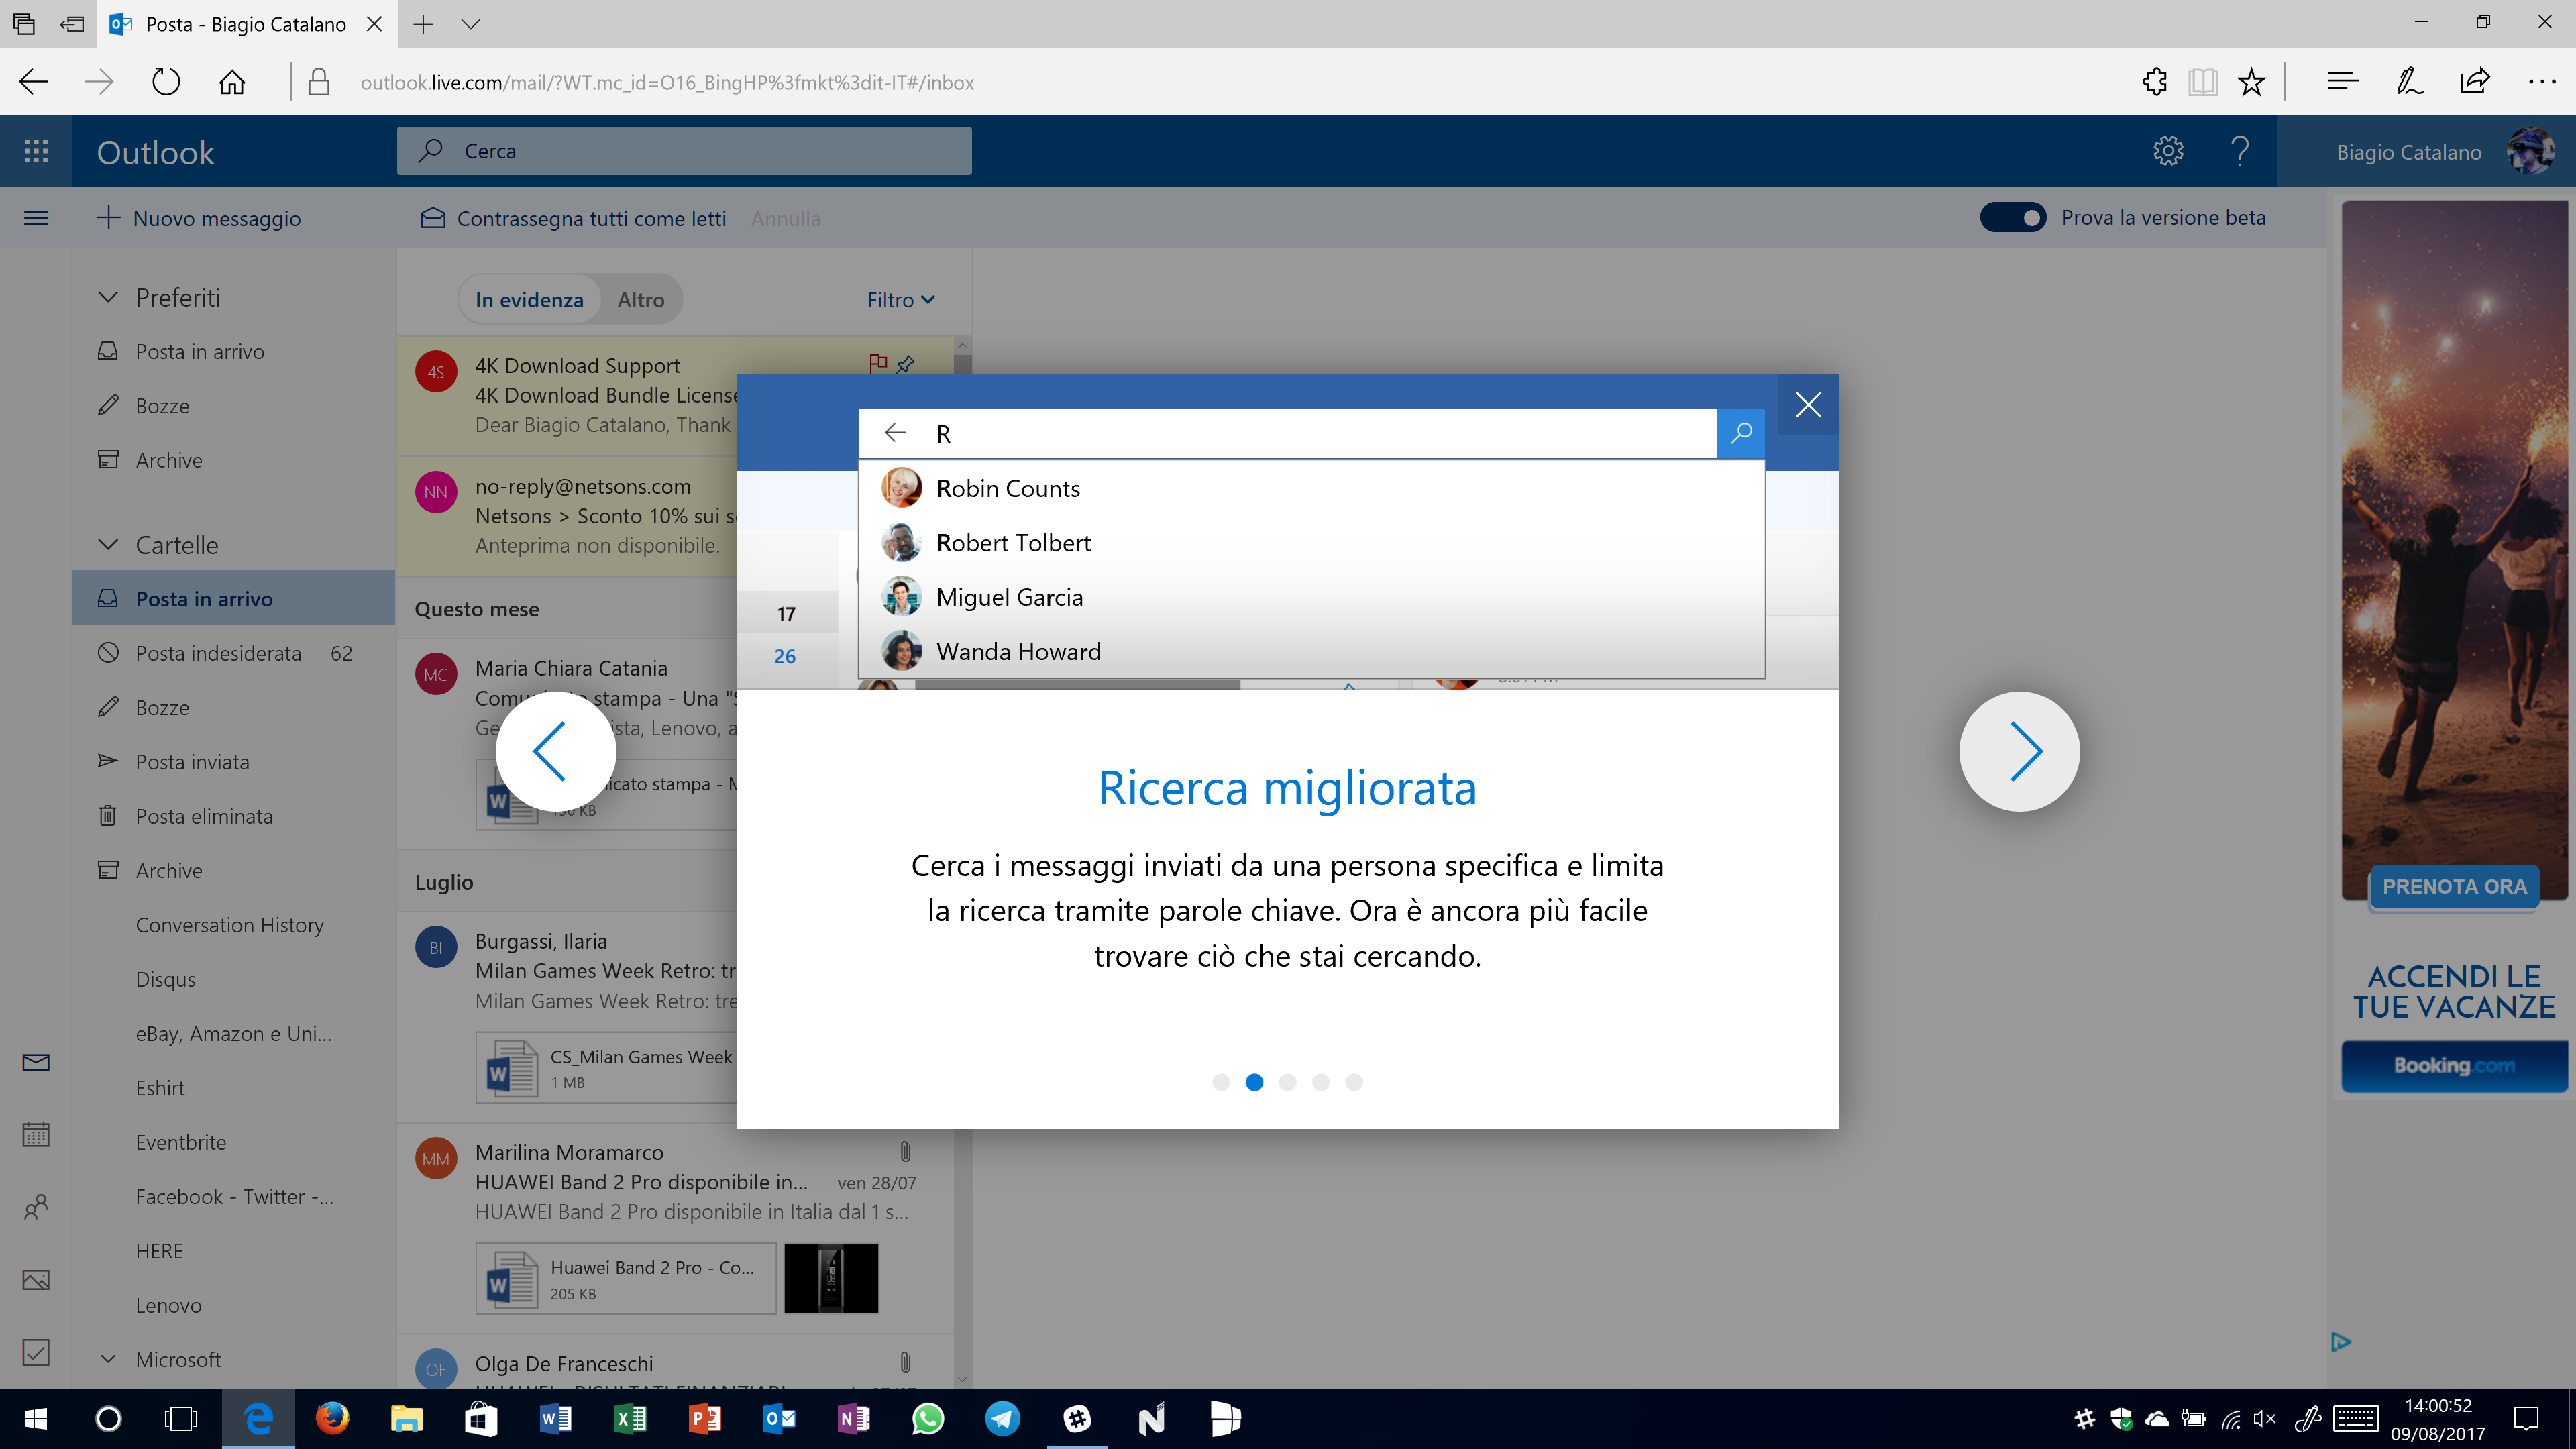Image resolution: width=2576 pixels, height=1449 pixels.
Task: Open Outlook settings gear
Action: pos(2168,151)
